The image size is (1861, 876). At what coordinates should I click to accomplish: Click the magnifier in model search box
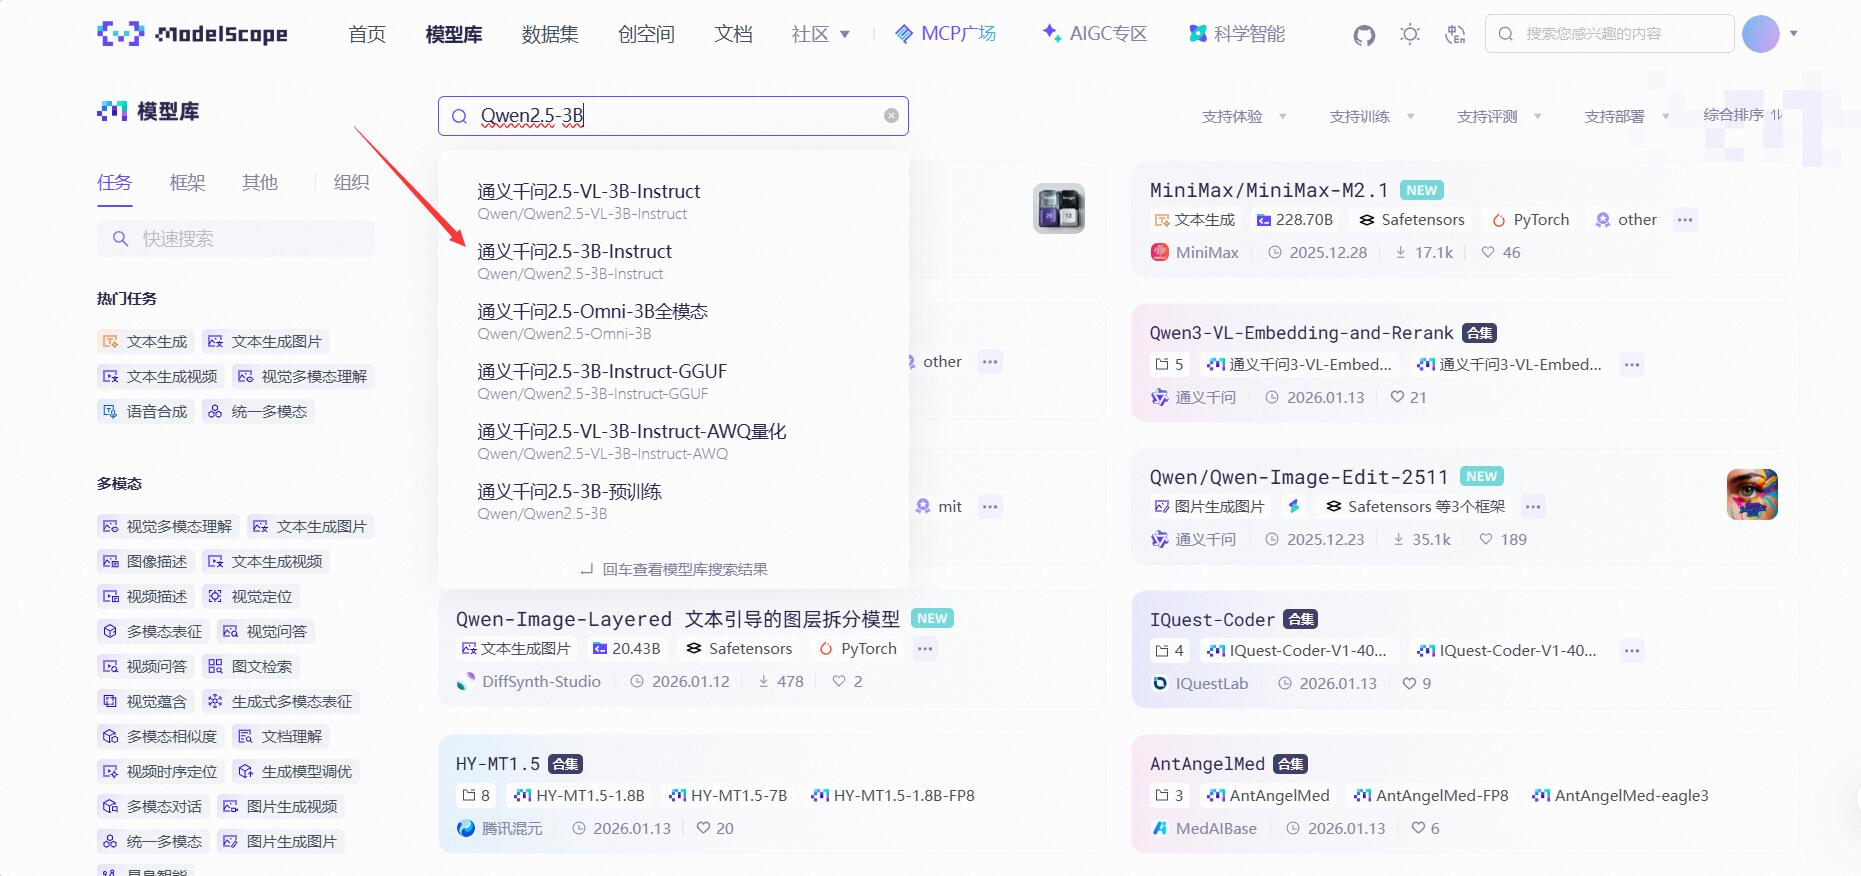click(459, 117)
